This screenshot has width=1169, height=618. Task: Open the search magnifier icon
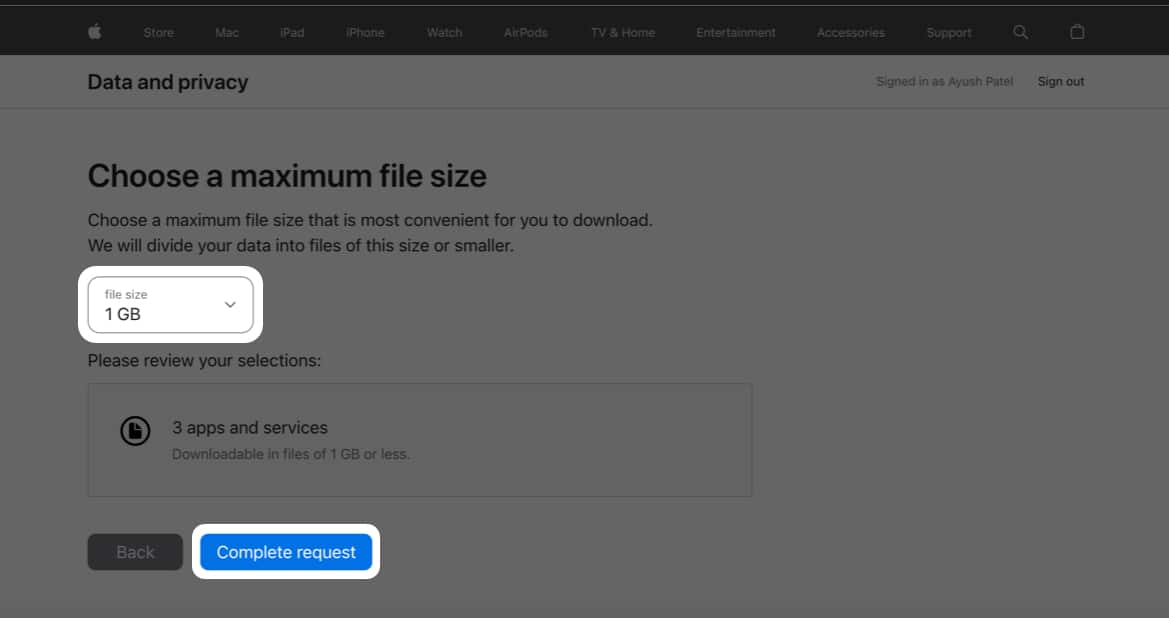(x=1021, y=32)
